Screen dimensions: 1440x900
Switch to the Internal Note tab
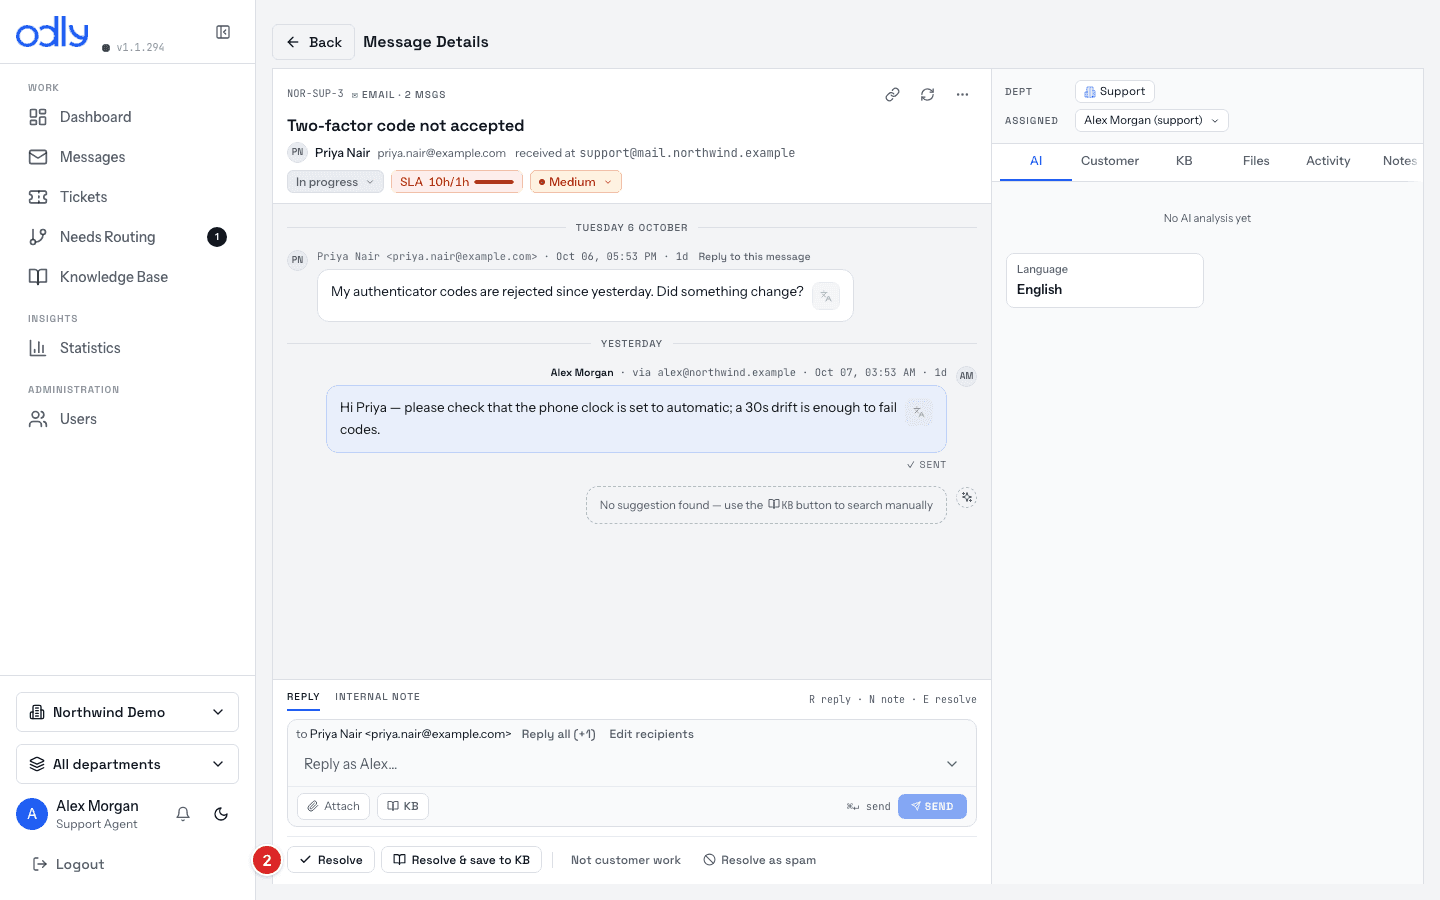point(377,697)
